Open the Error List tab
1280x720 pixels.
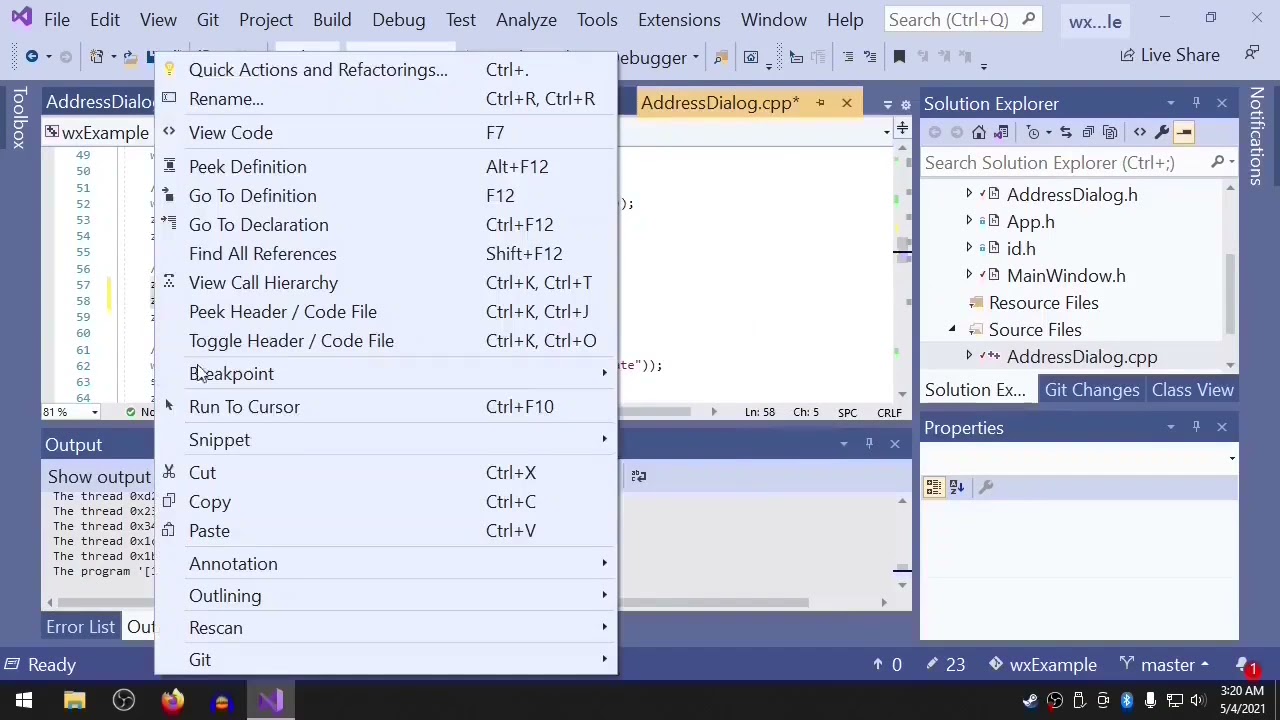(x=80, y=627)
